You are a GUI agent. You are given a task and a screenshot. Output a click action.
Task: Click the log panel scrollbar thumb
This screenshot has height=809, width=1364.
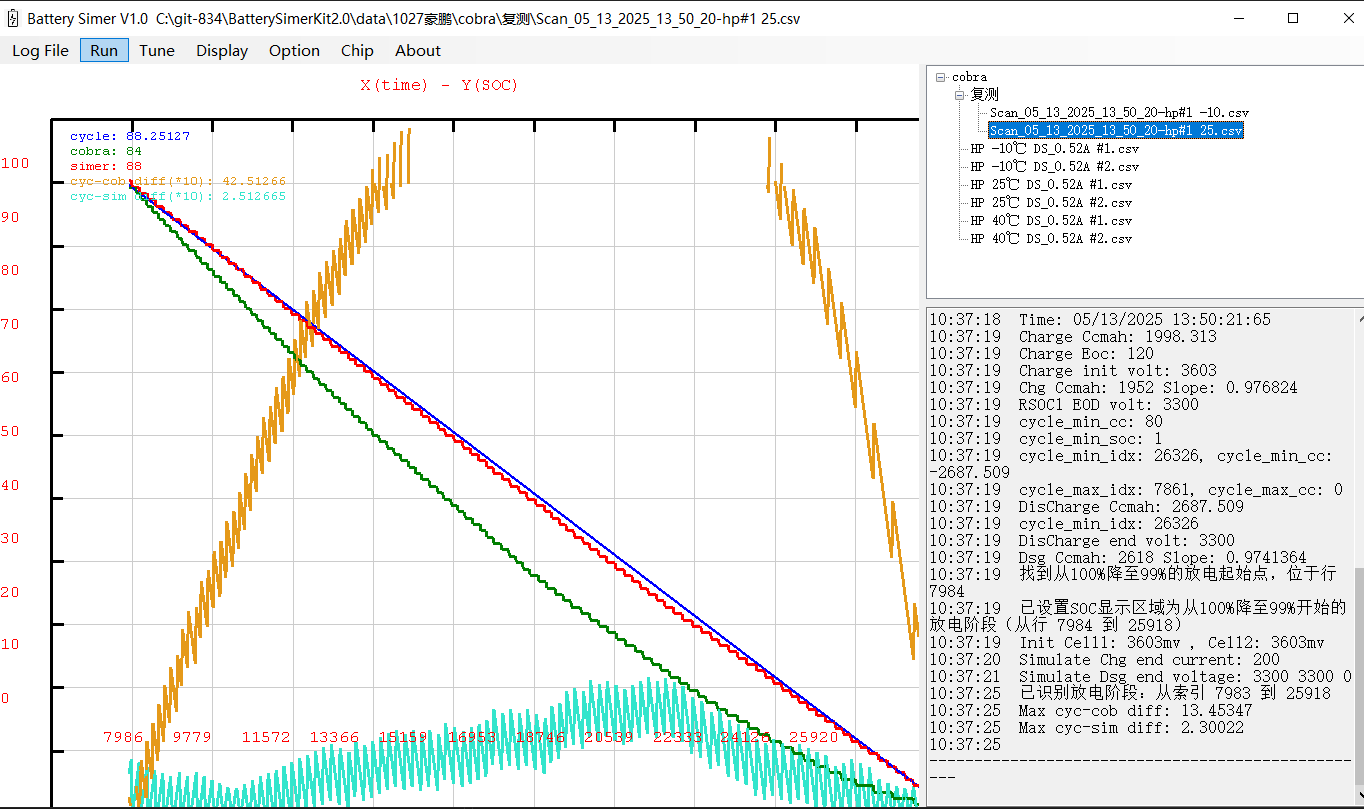click(1358, 677)
